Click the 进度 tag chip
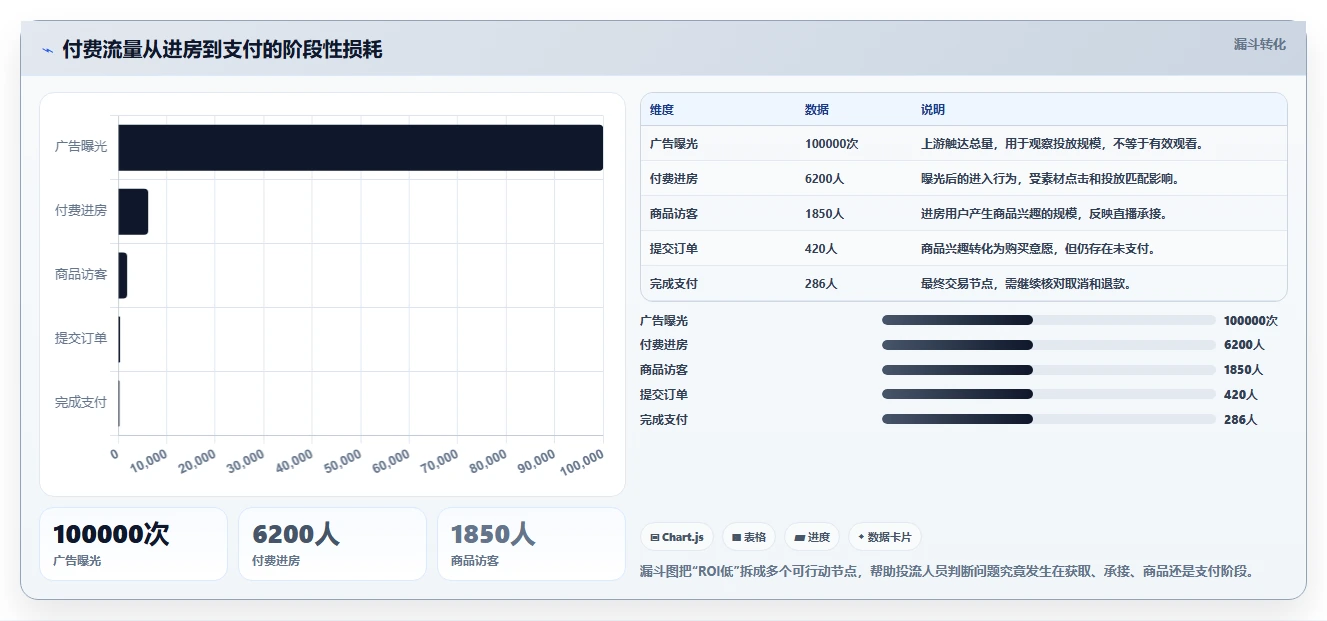This screenshot has height=621, width=1327. [812, 537]
